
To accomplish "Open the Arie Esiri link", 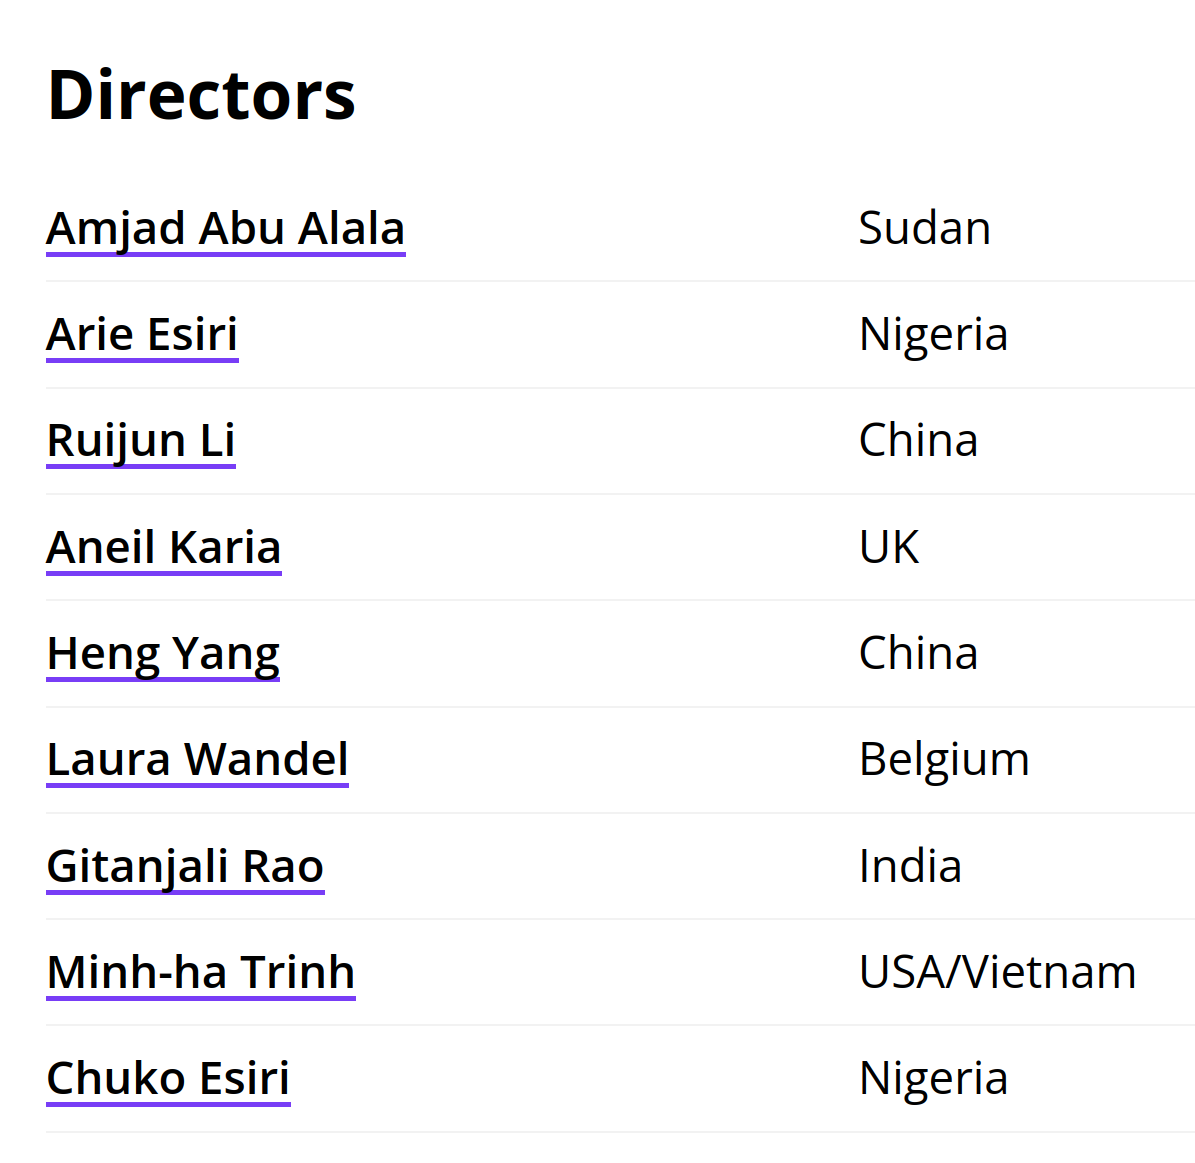I will pyautogui.click(x=143, y=335).
